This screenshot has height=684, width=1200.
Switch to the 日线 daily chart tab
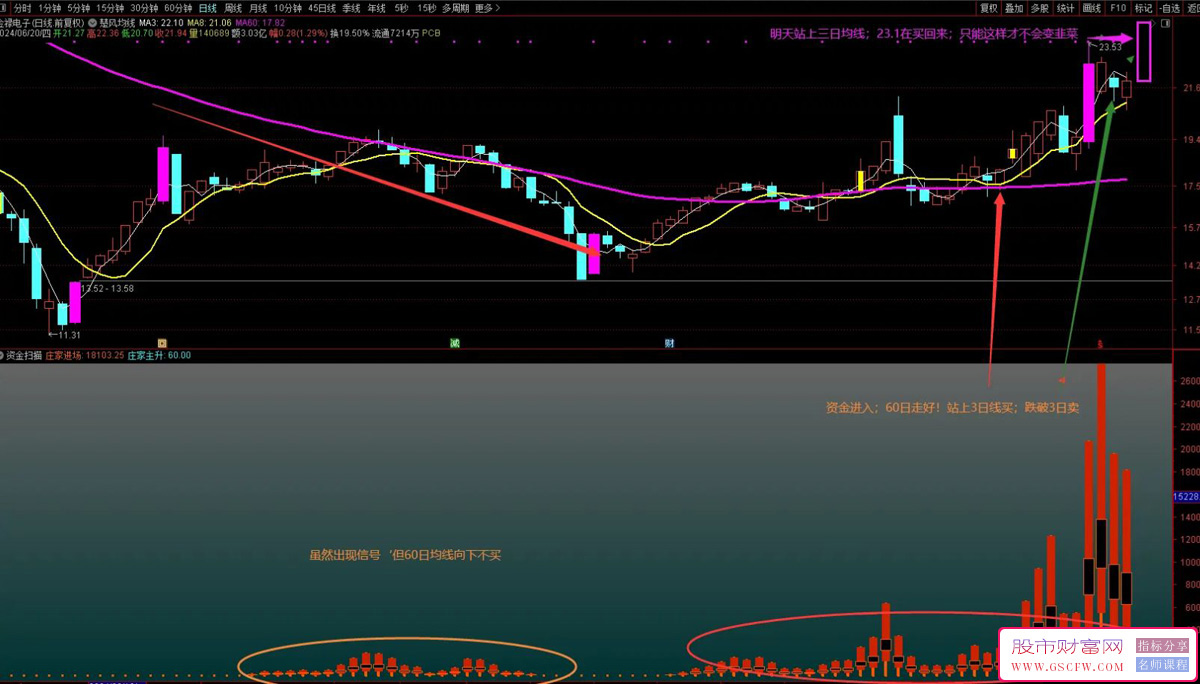207,8
